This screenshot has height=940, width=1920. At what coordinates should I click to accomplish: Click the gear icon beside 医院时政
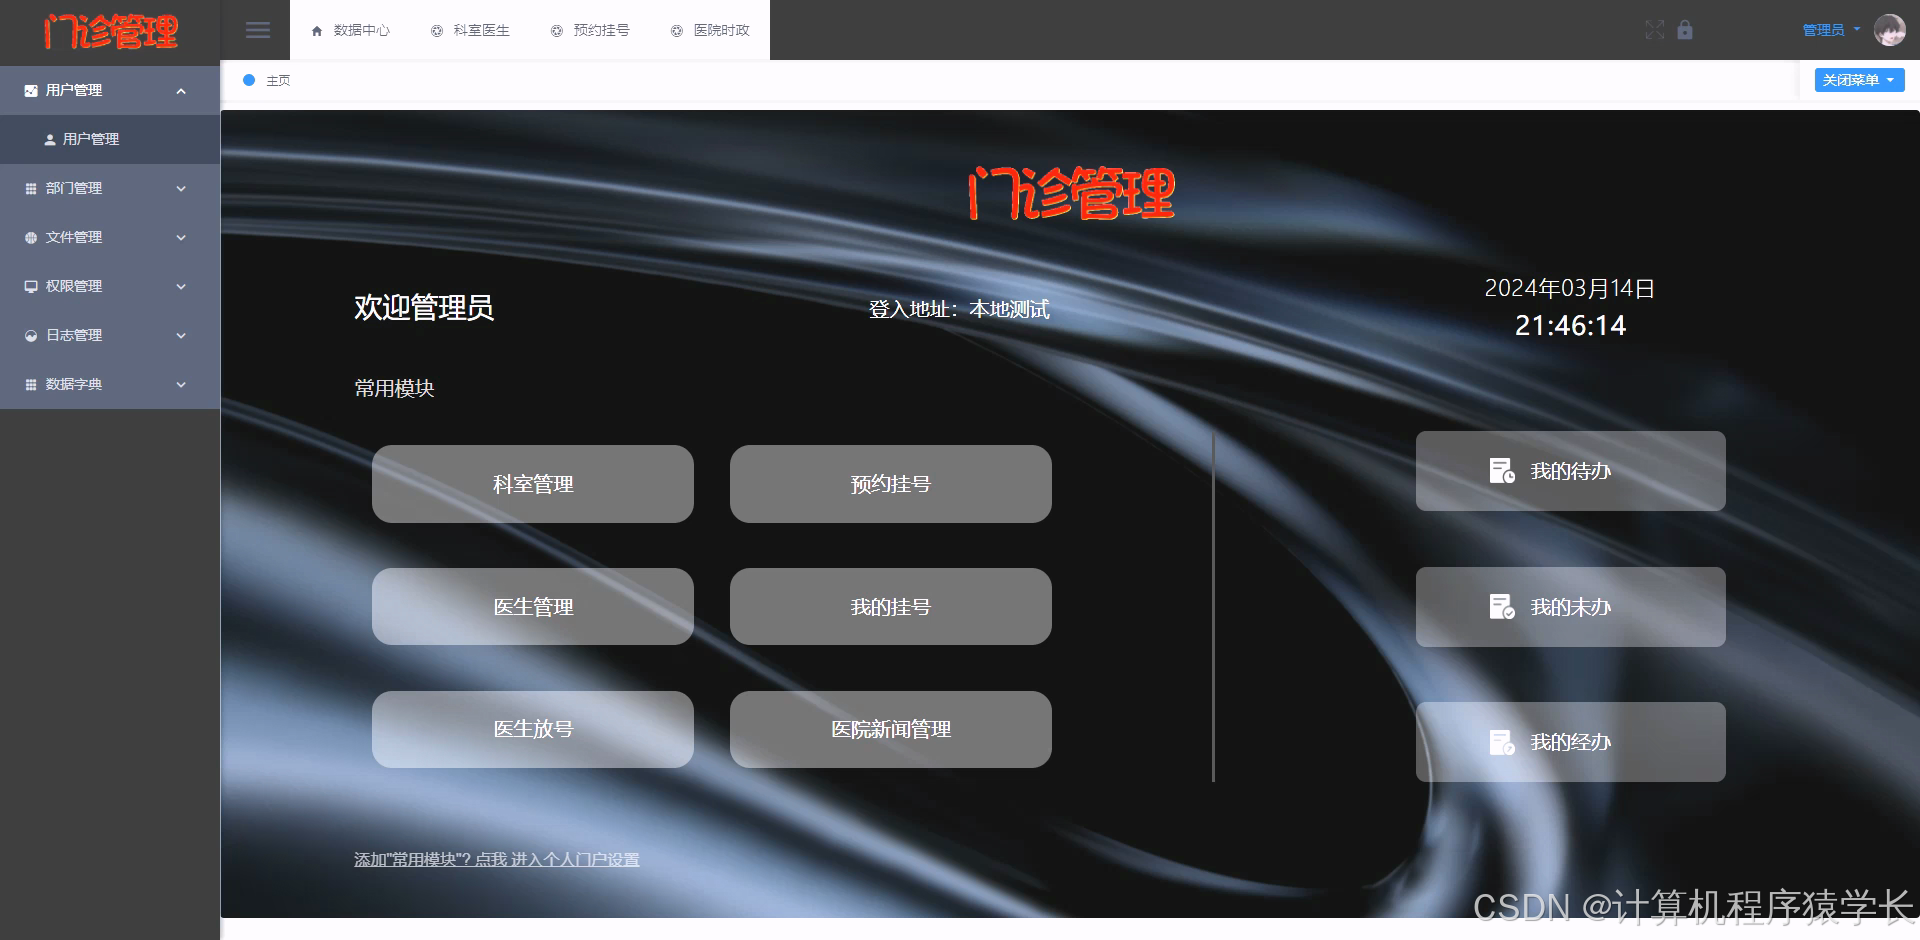tap(675, 30)
